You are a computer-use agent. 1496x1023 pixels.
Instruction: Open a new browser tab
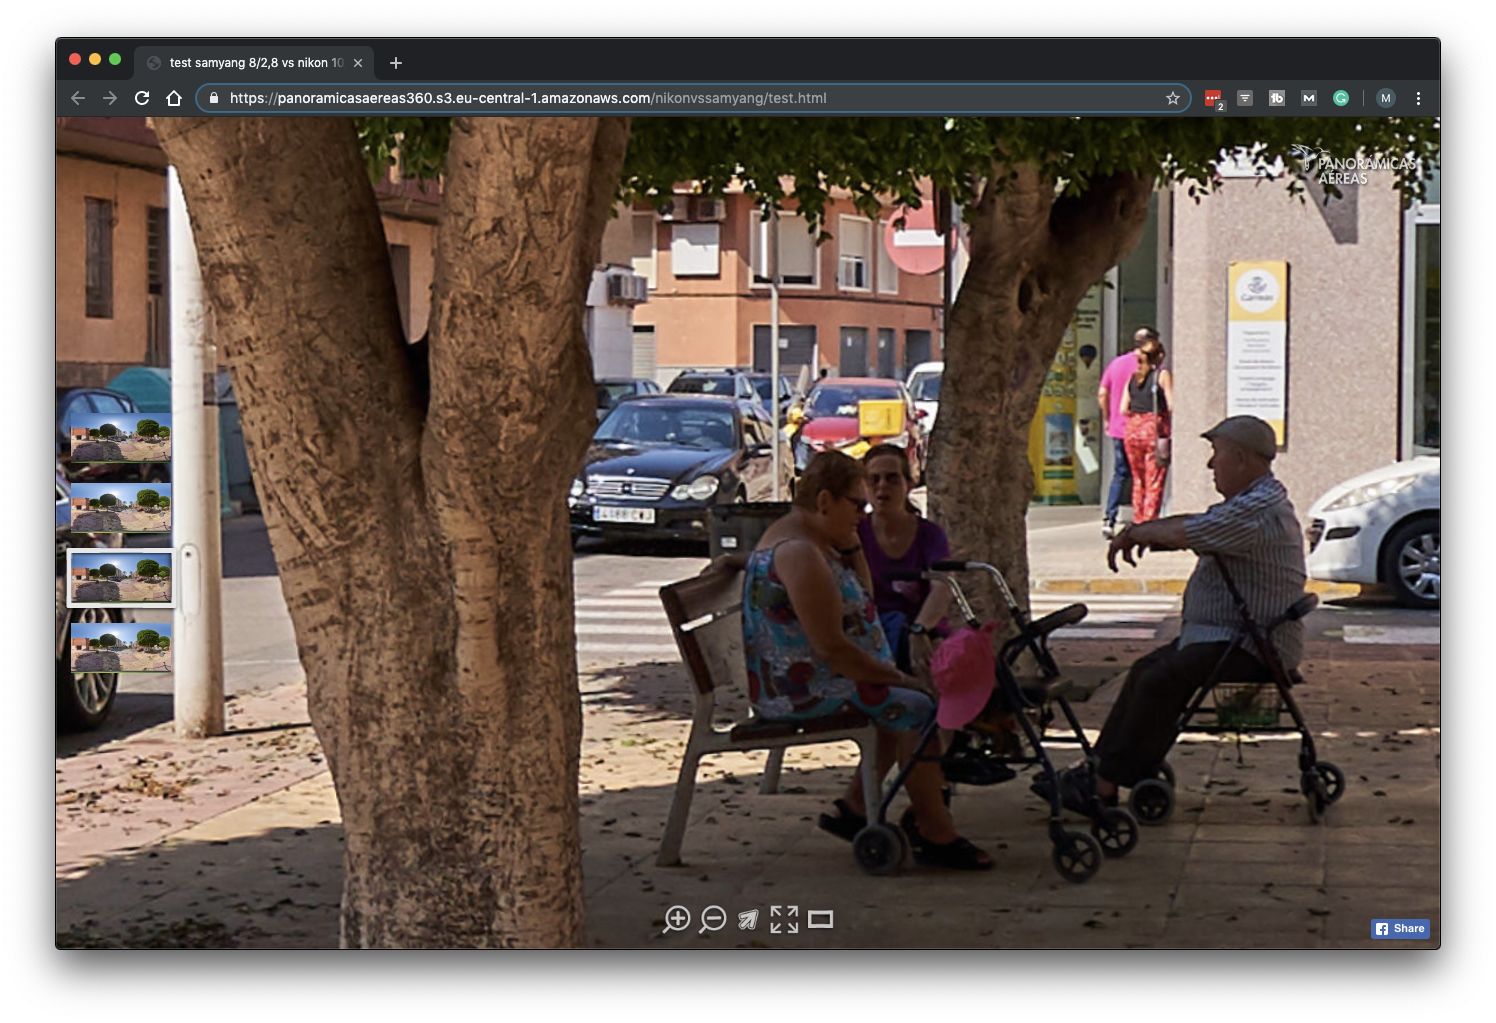396,63
